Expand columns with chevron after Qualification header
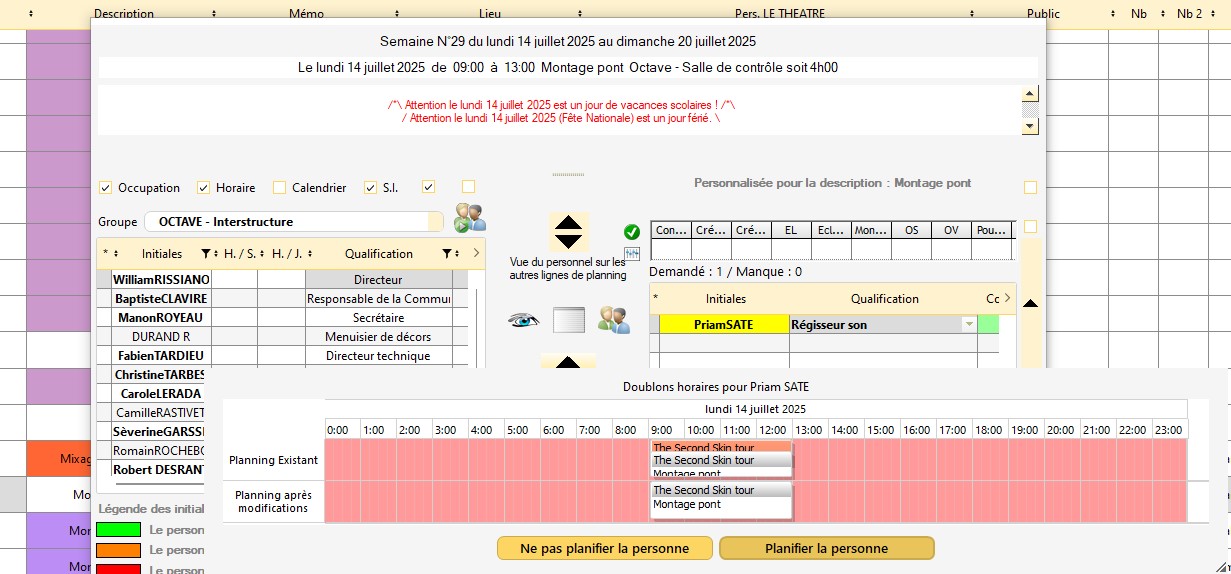 coord(475,254)
